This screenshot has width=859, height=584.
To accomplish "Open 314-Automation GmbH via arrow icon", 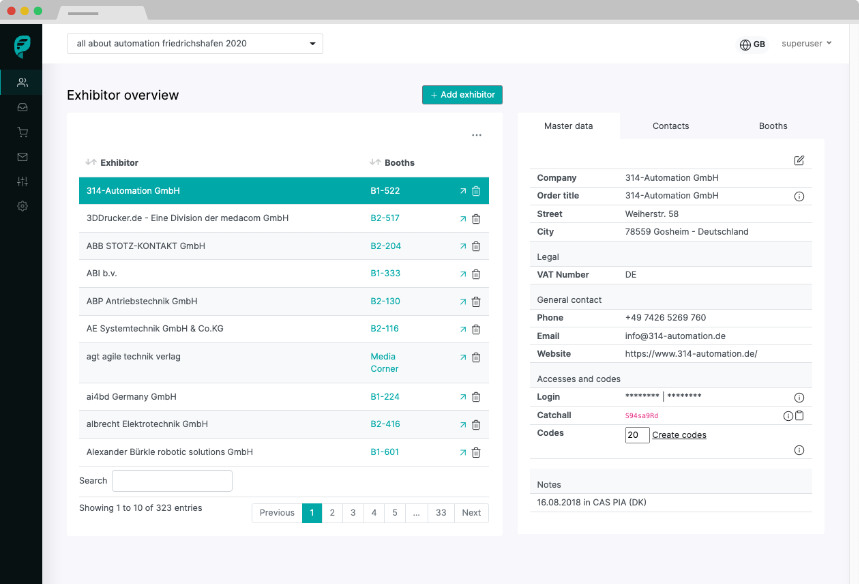I will tap(463, 191).
